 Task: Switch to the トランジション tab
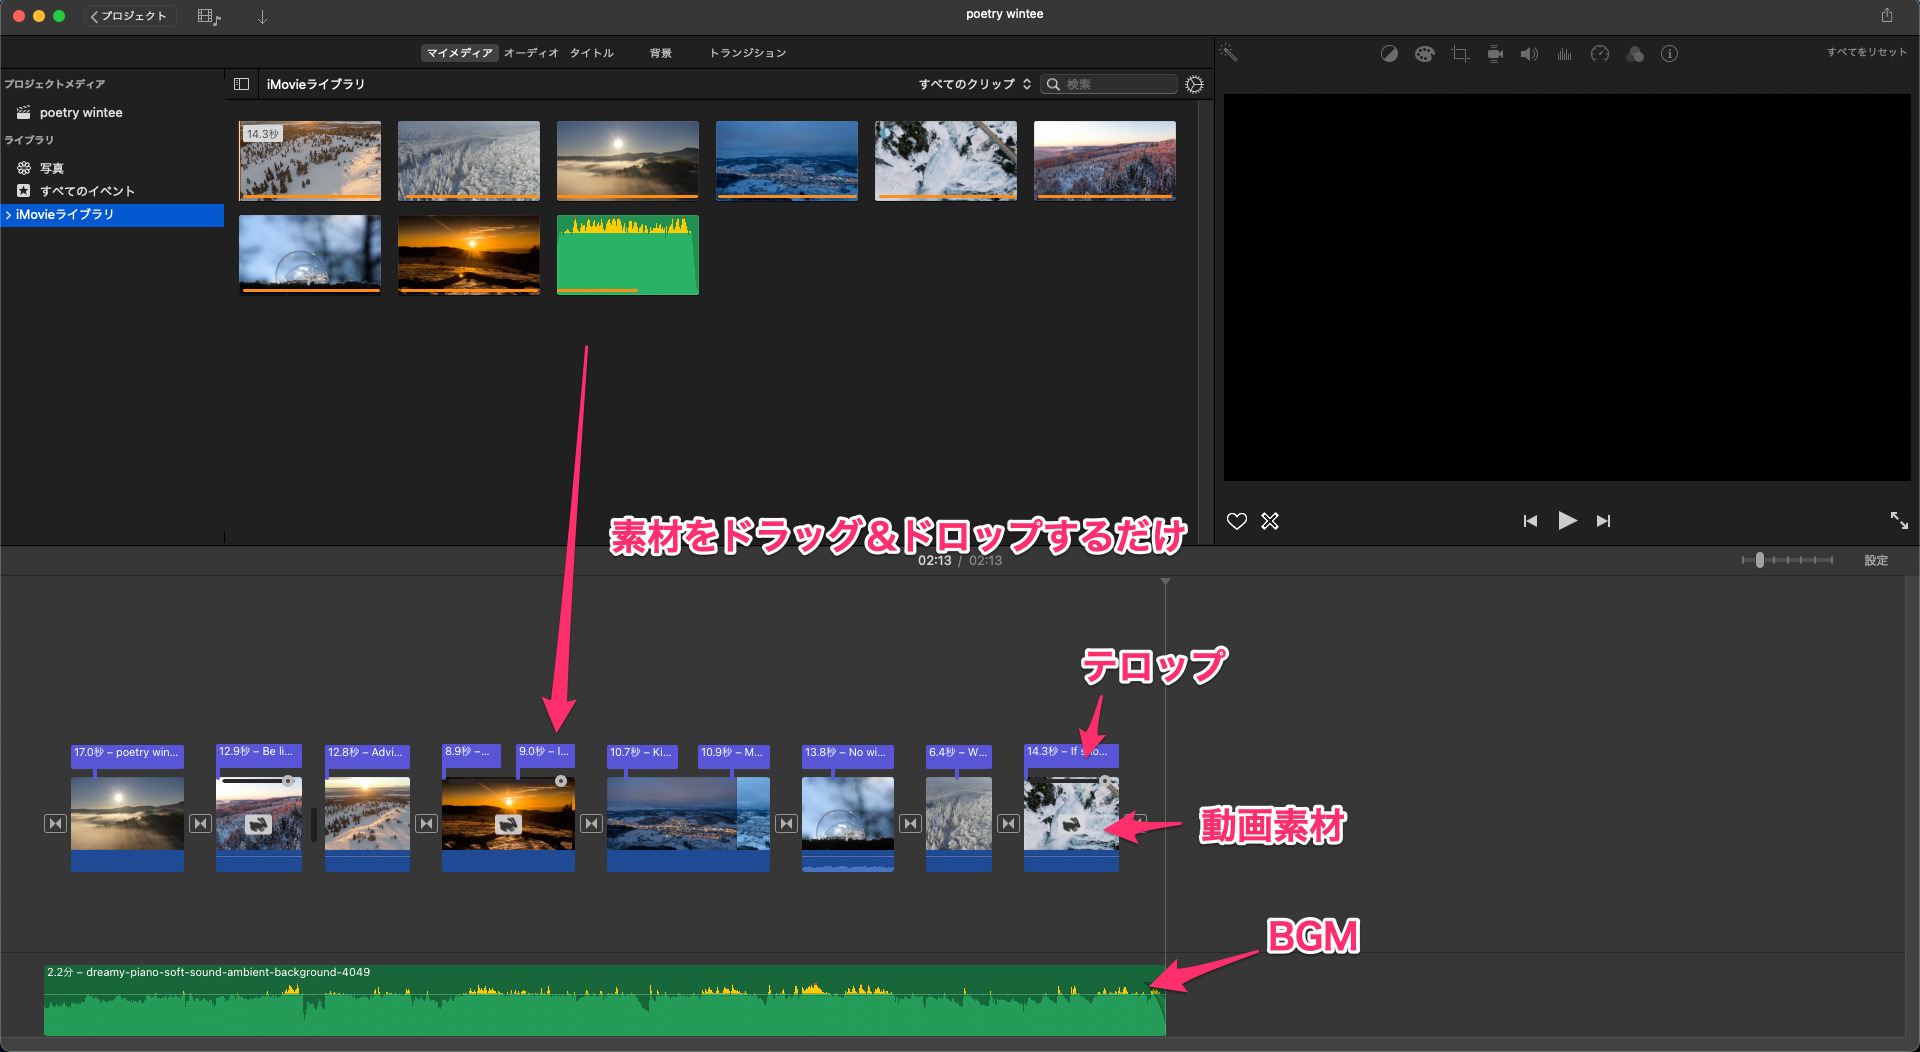click(747, 53)
